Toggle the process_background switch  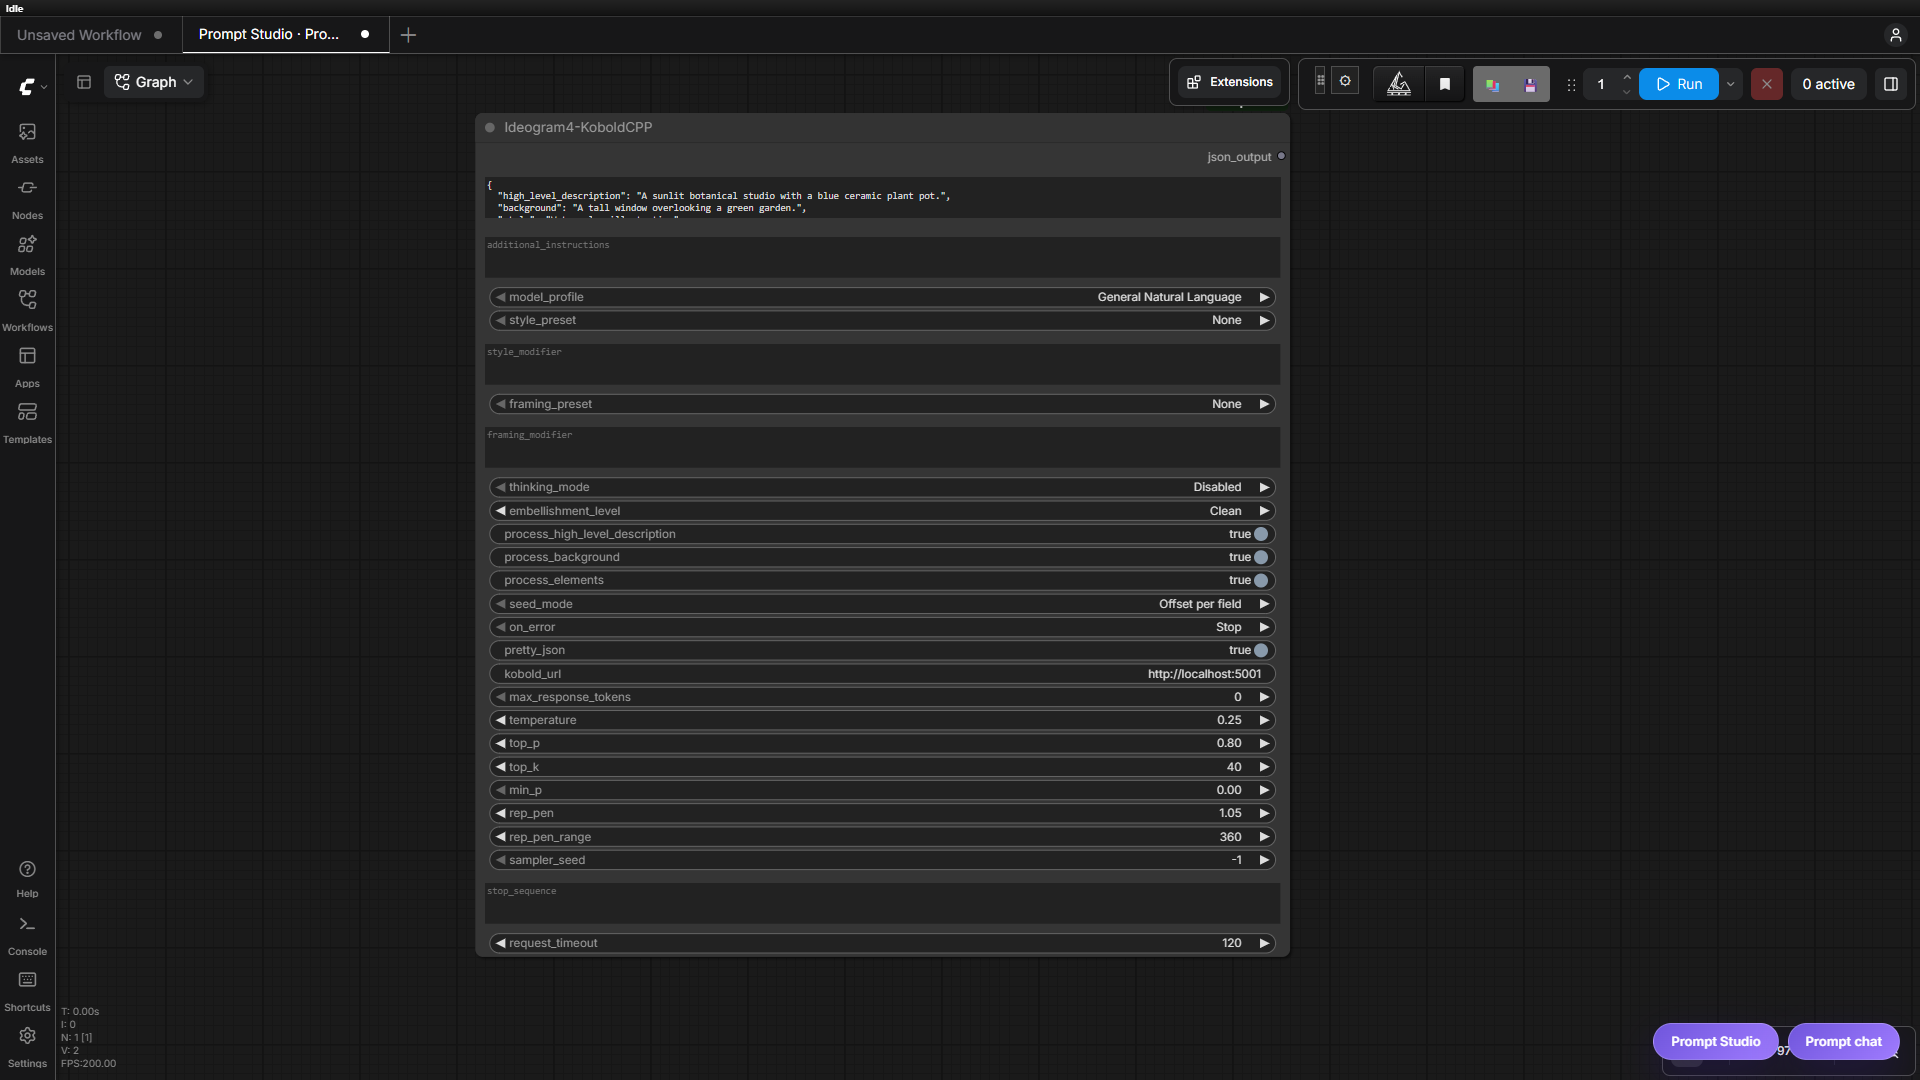[x=1261, y=557]
